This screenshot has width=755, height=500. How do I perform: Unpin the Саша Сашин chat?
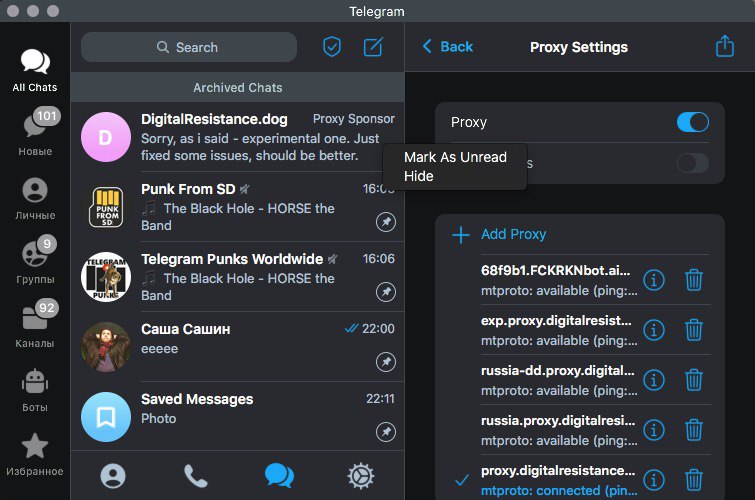click(386, 362)
